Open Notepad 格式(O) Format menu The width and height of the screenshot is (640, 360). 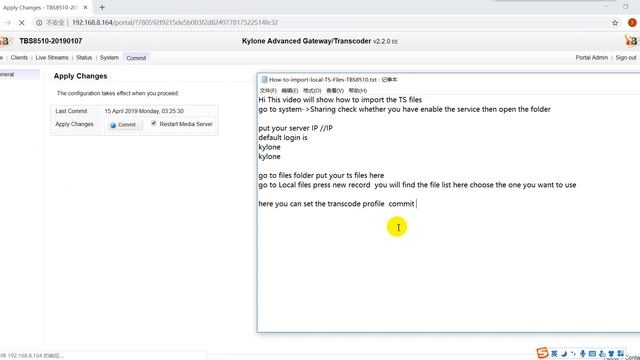312,91
